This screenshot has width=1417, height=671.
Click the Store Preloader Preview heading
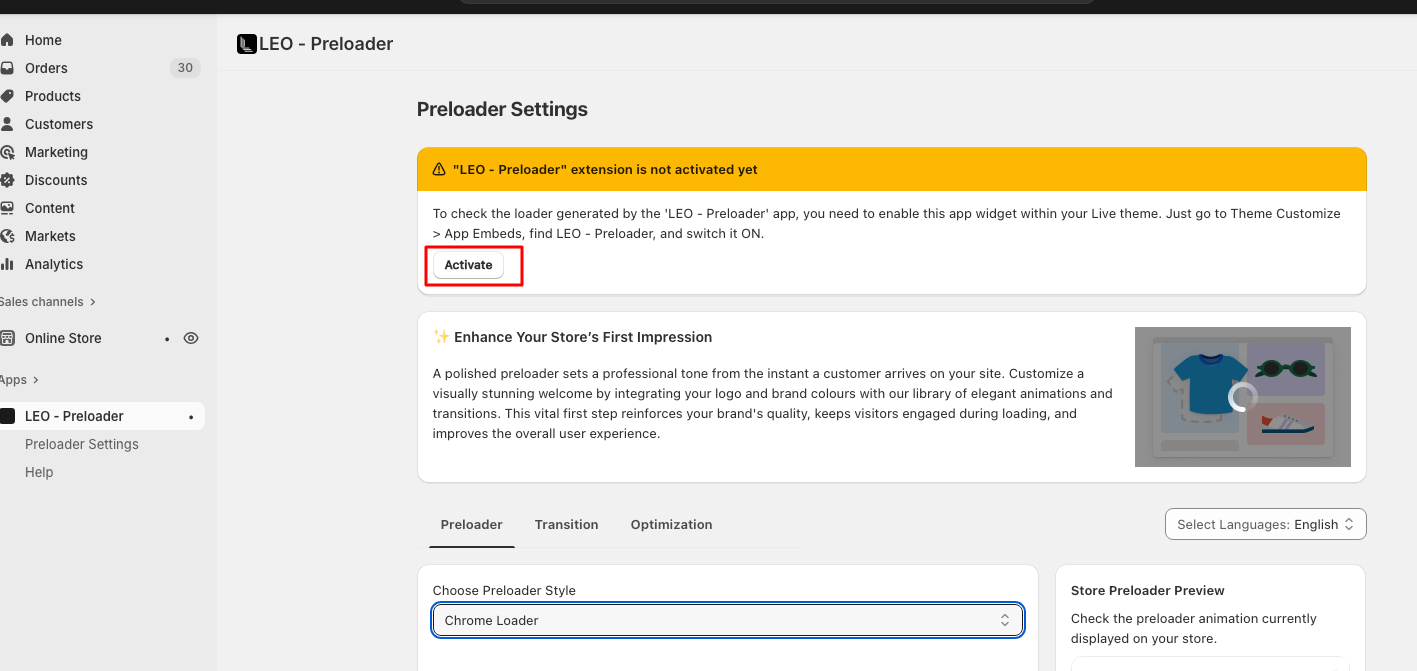(1148, 591)
